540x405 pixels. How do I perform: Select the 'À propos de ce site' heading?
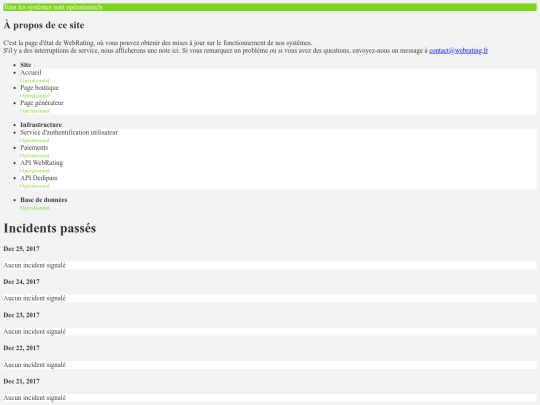click(x=44, y=25)
